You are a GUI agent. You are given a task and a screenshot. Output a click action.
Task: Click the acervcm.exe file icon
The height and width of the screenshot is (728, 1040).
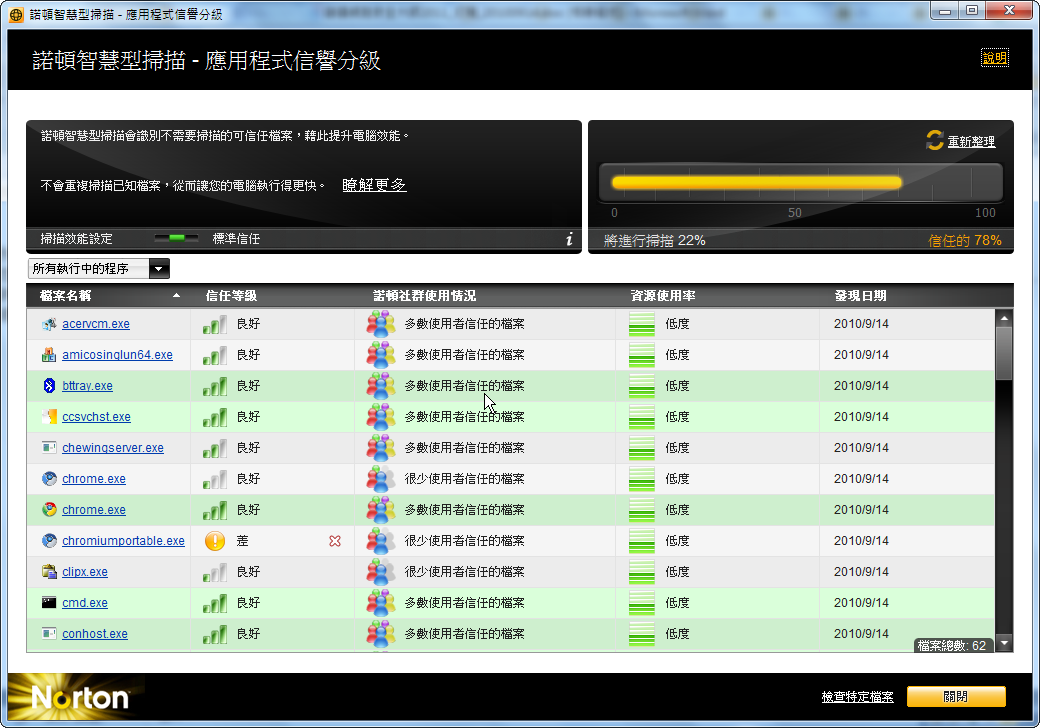tap(49, 324)
